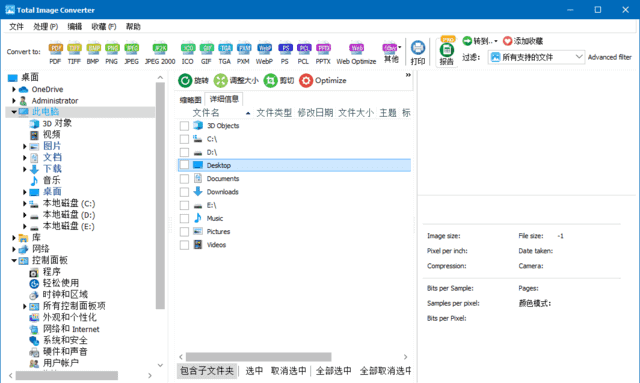The height and width of the screenshot is (383, 640).
Task: Choose PXM conversion icon
Action: pyautogui.click(x=244, y=53)
